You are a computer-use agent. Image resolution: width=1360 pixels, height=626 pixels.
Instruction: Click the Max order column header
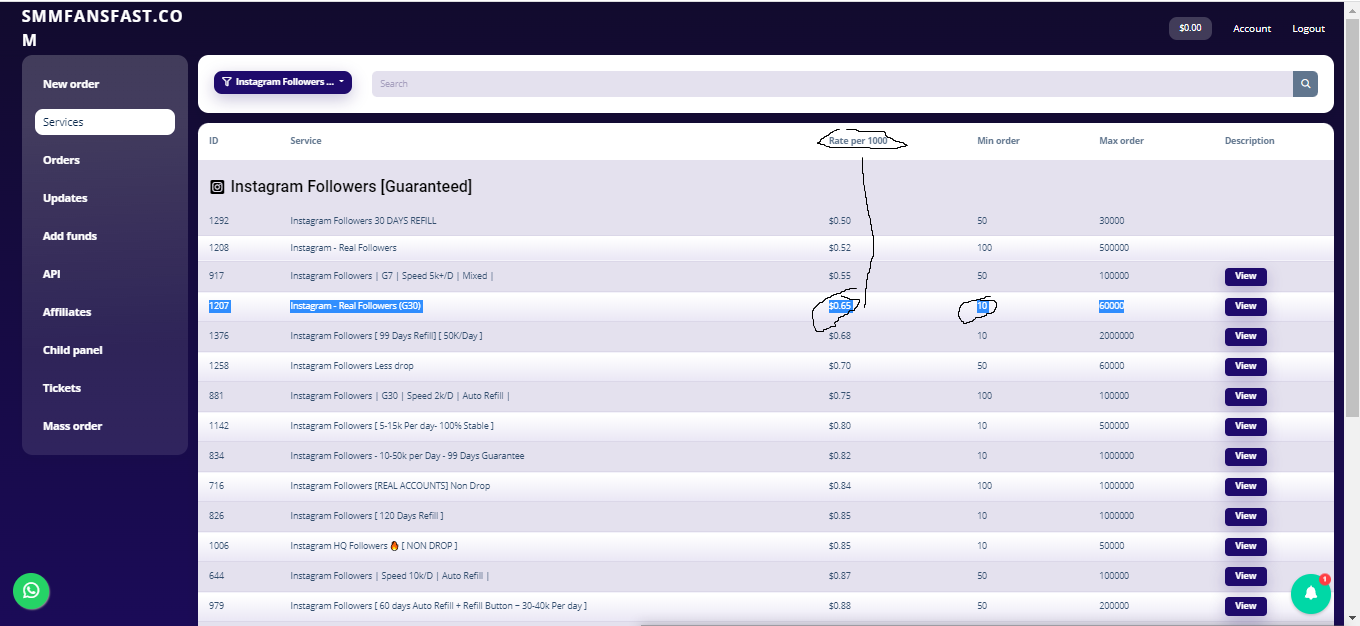[1121, 141]
